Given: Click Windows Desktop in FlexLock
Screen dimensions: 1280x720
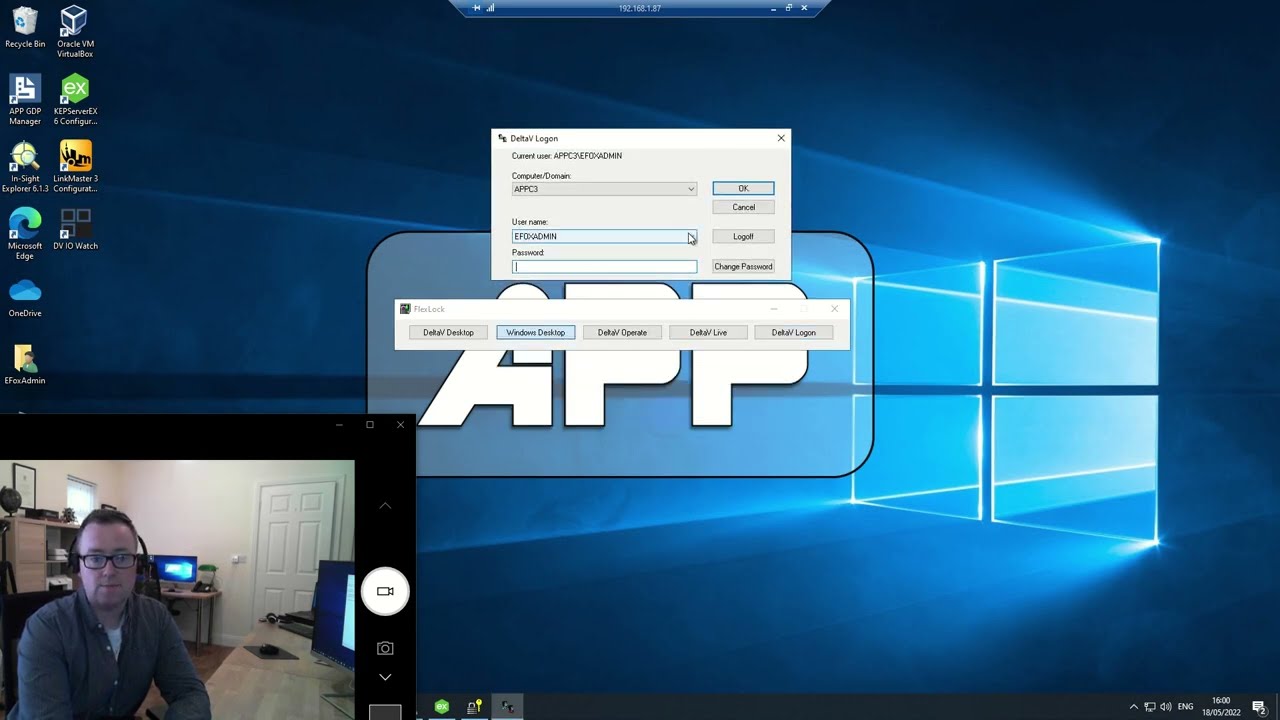Looking at the screenshot, I should [x=535, y=332].
